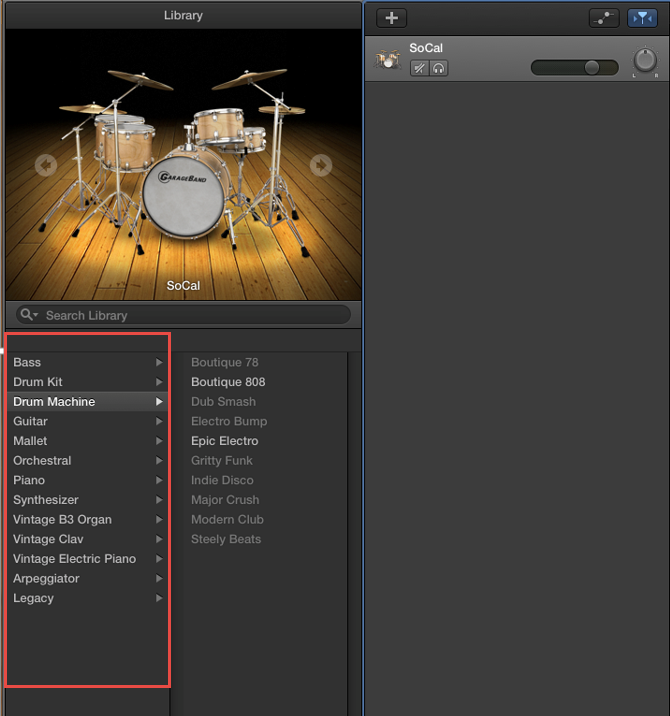The image size is (670, 716).
Task: Click the Library panel title
Action: (183, 16)
